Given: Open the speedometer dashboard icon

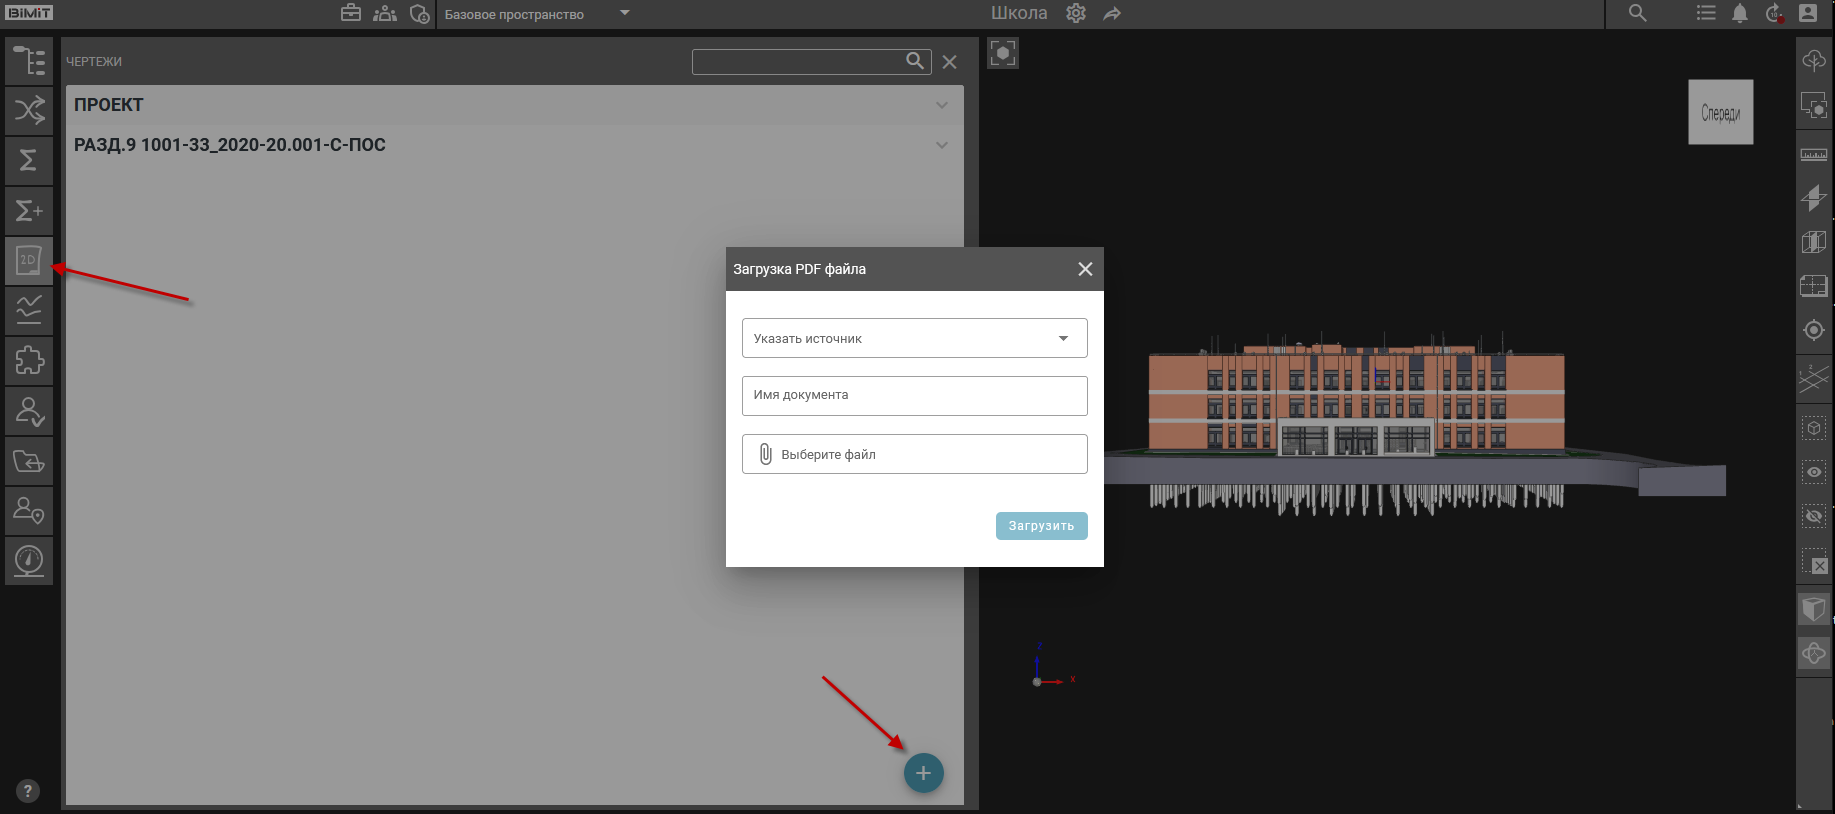Looking at the screenshot, I should click(29, 560).
